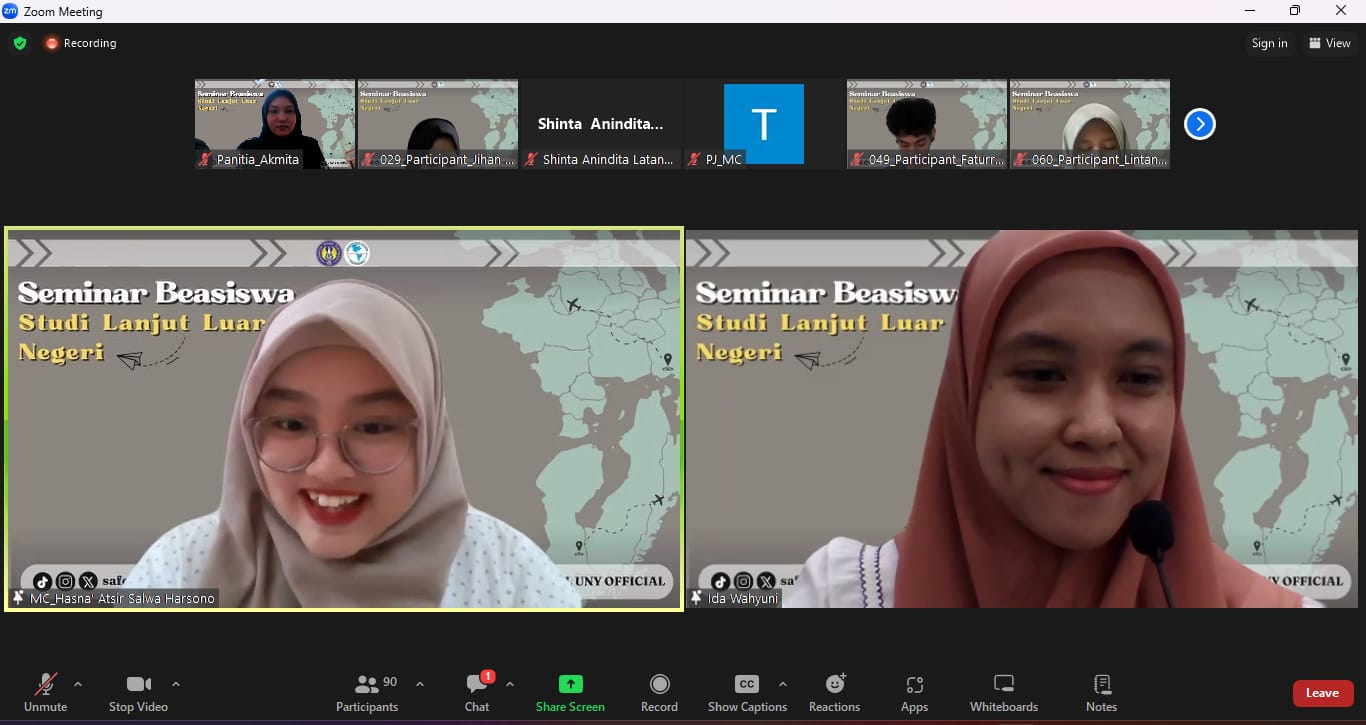Enable Show Captions
Image resolution: width=1366 pixels, height=725 pixels.
(747, 693)
